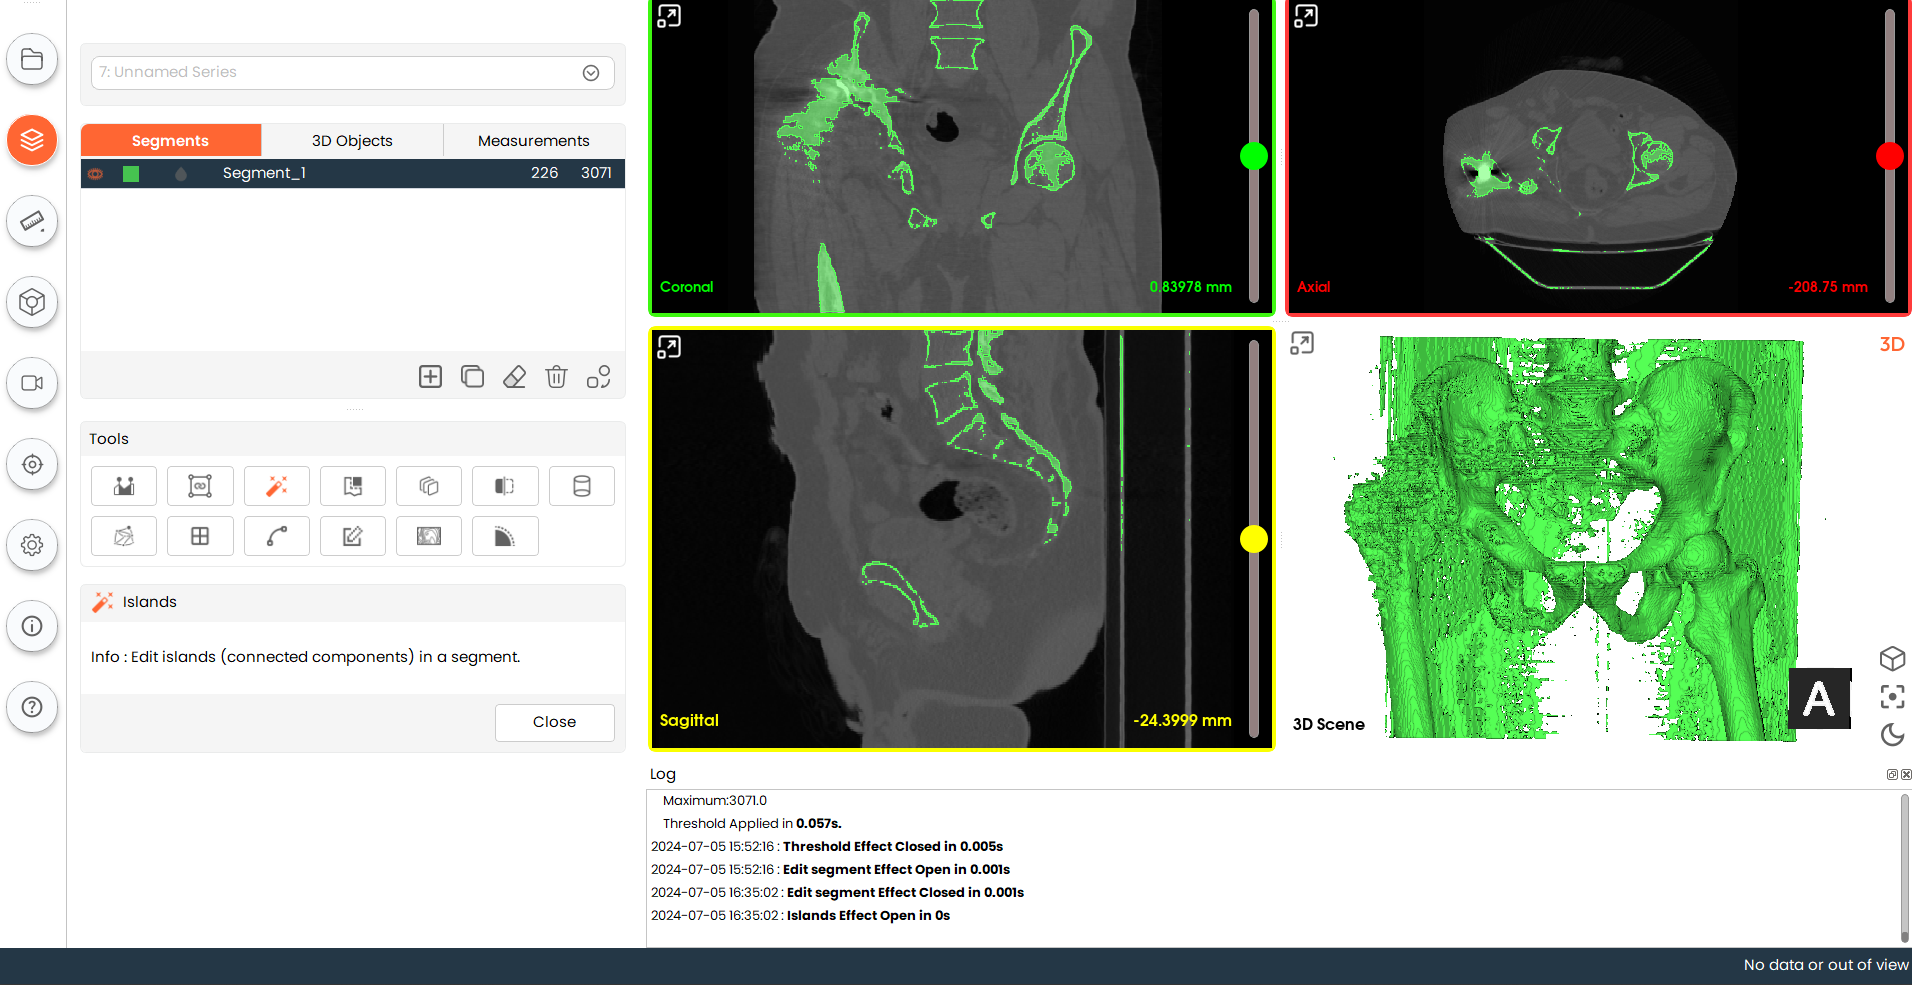
Task: Click the cylinder tool icon
Action: pos(581,486)
